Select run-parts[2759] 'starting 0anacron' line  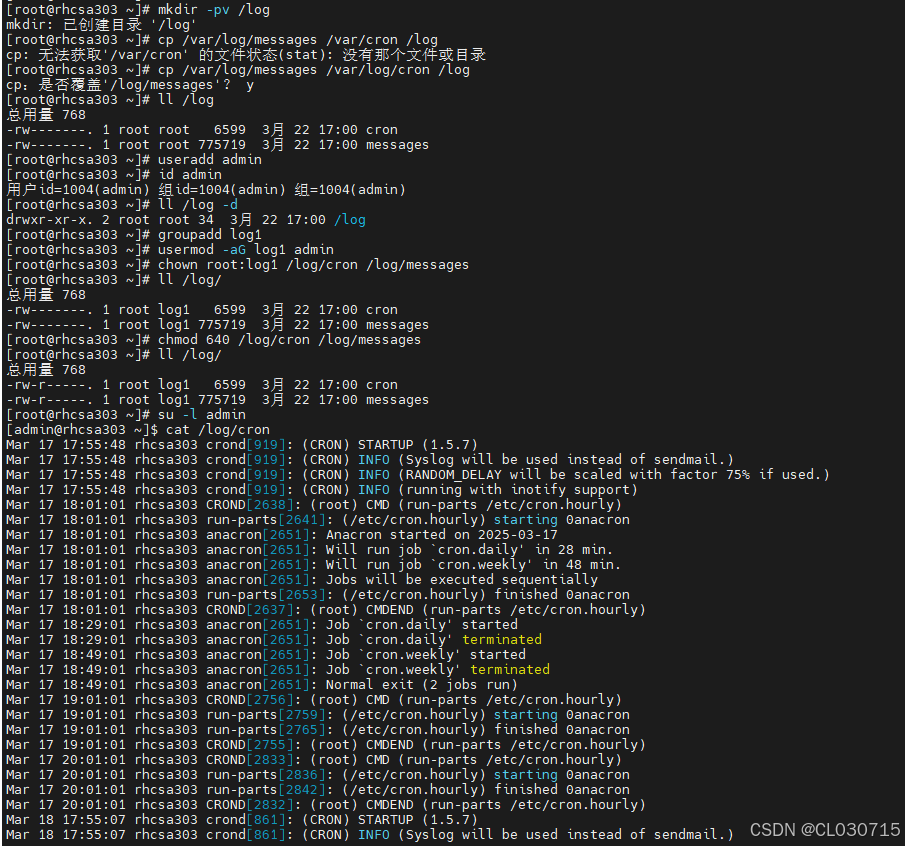[318, 715]
